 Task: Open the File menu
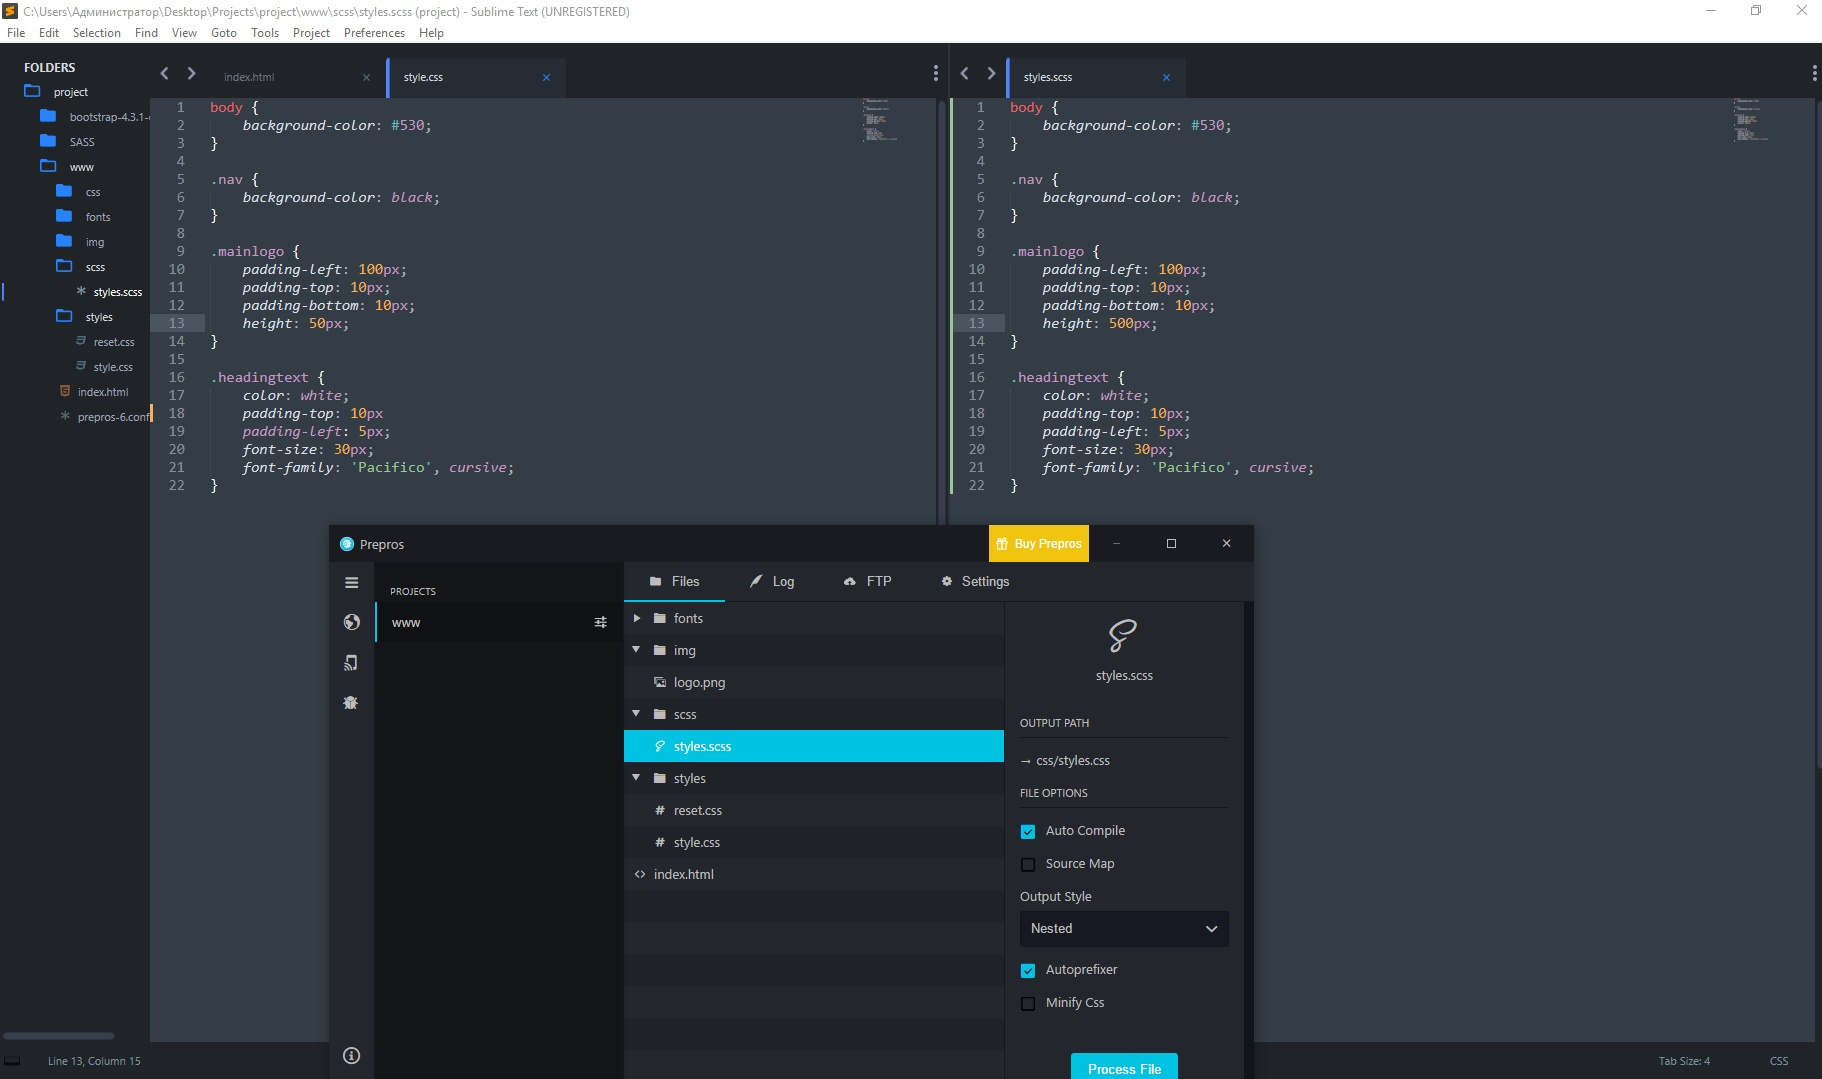tap(16, 33)
